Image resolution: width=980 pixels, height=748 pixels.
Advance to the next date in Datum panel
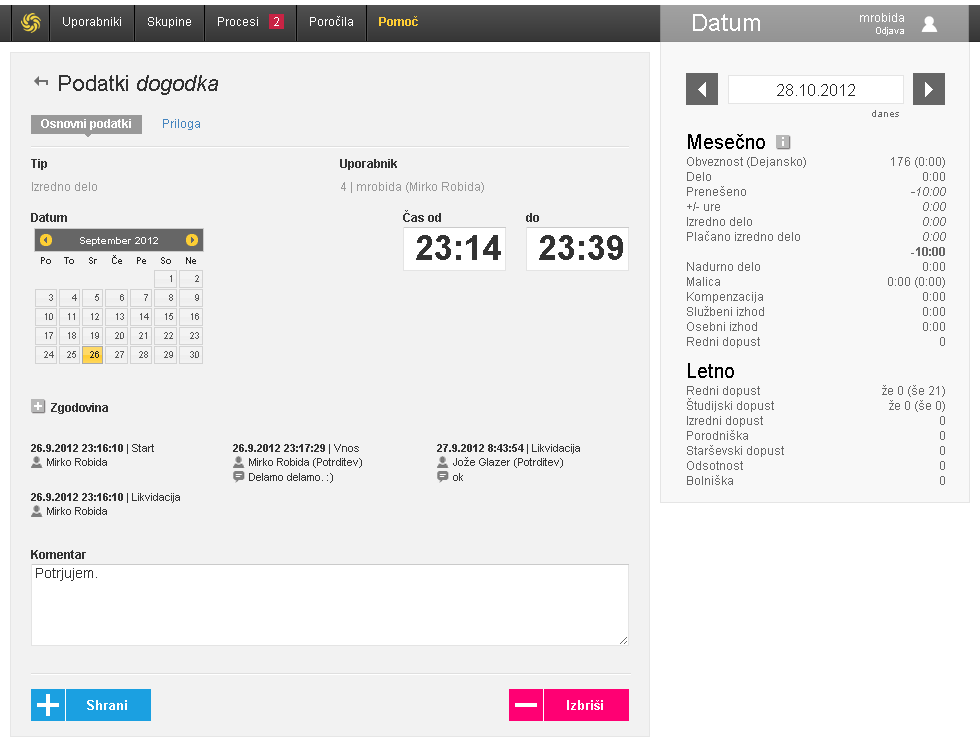coord(929,89)
